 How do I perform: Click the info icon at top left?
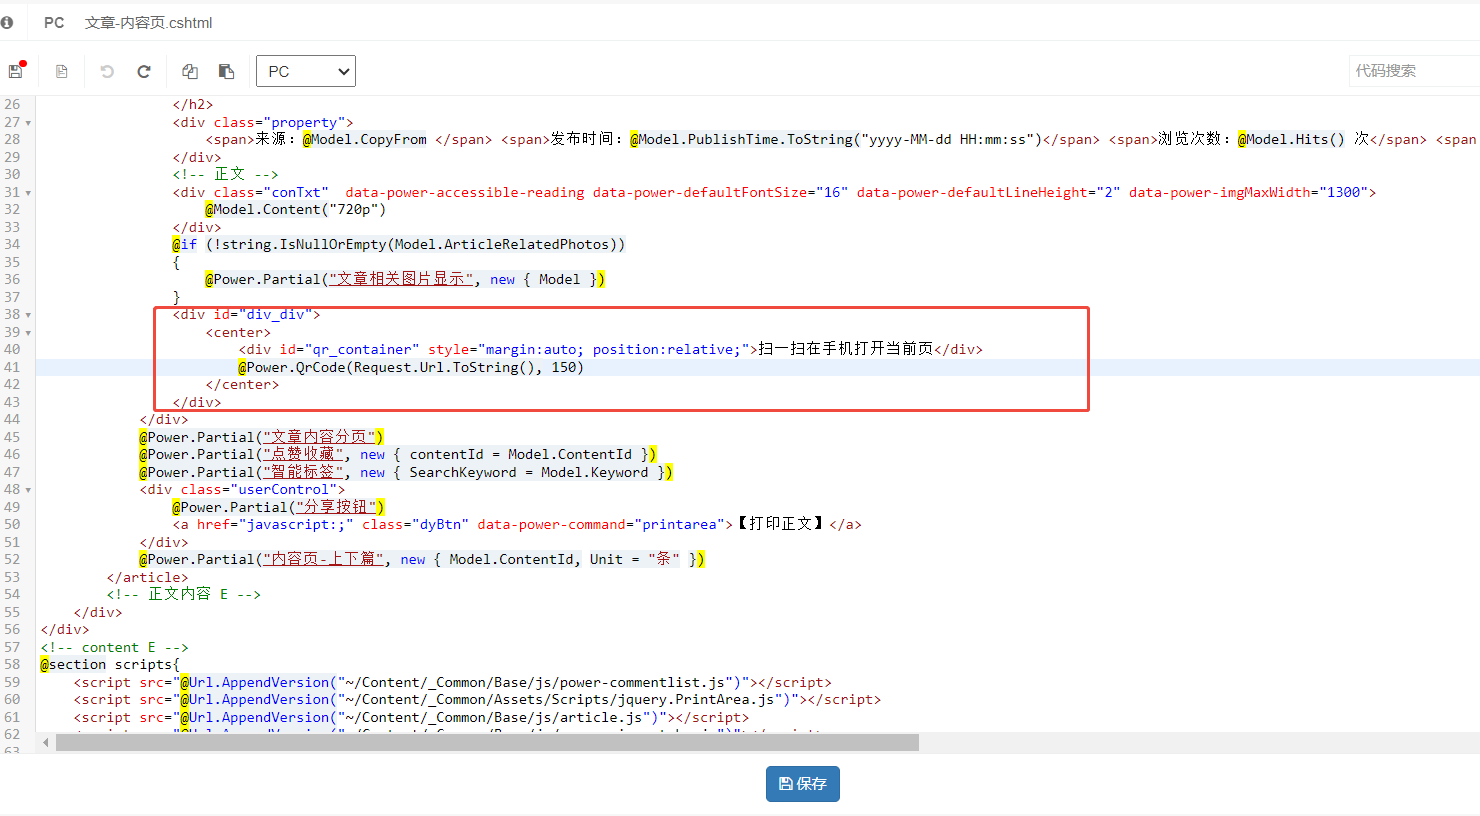[x=7, y=22]
